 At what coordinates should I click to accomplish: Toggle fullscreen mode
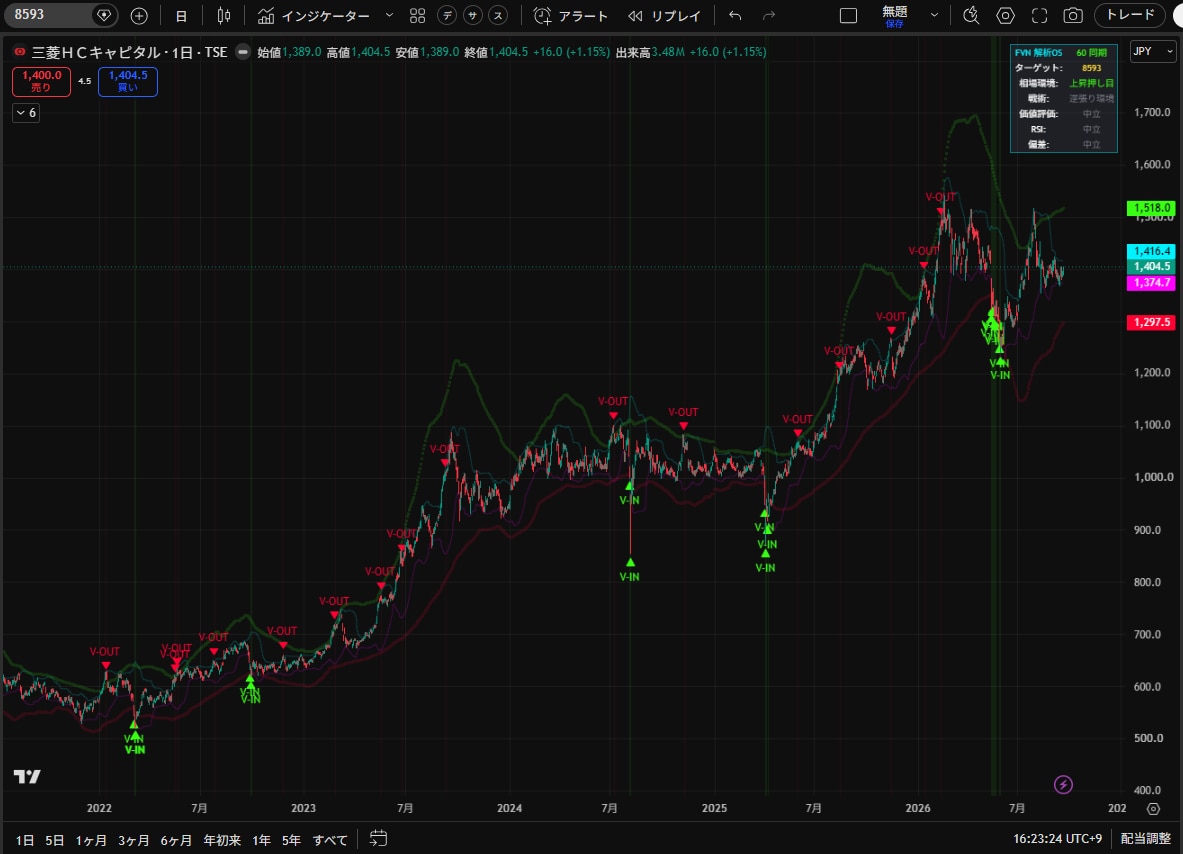(x=1039, y=16)
